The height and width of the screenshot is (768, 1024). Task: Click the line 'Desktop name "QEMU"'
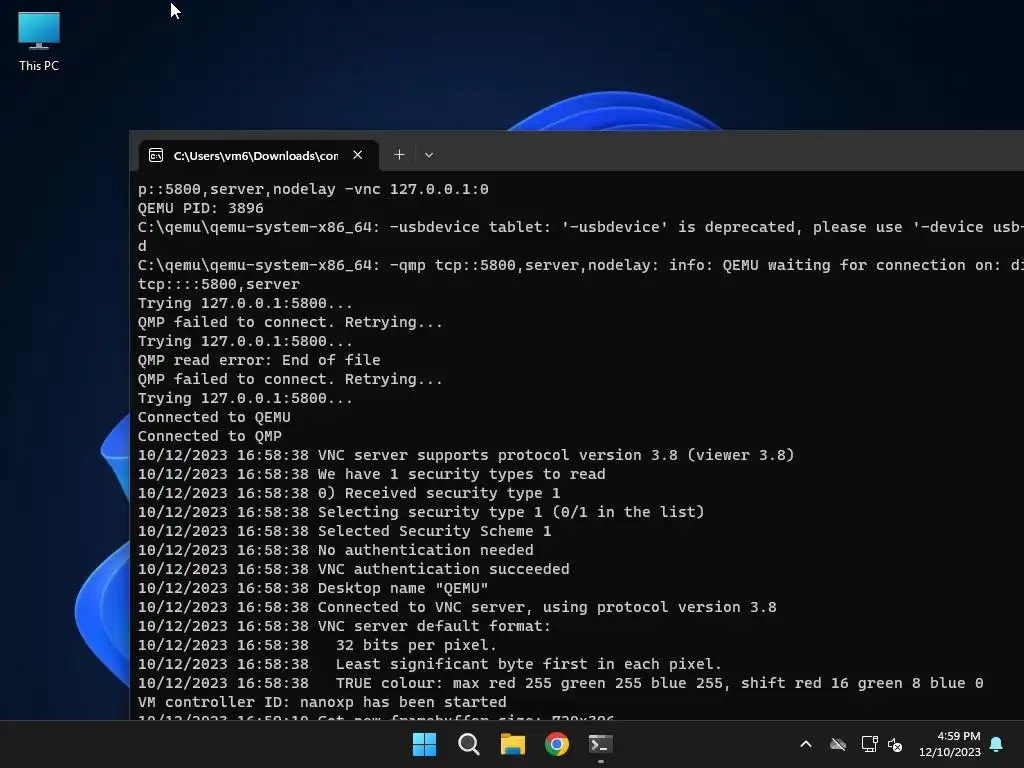tap(313, 588)
